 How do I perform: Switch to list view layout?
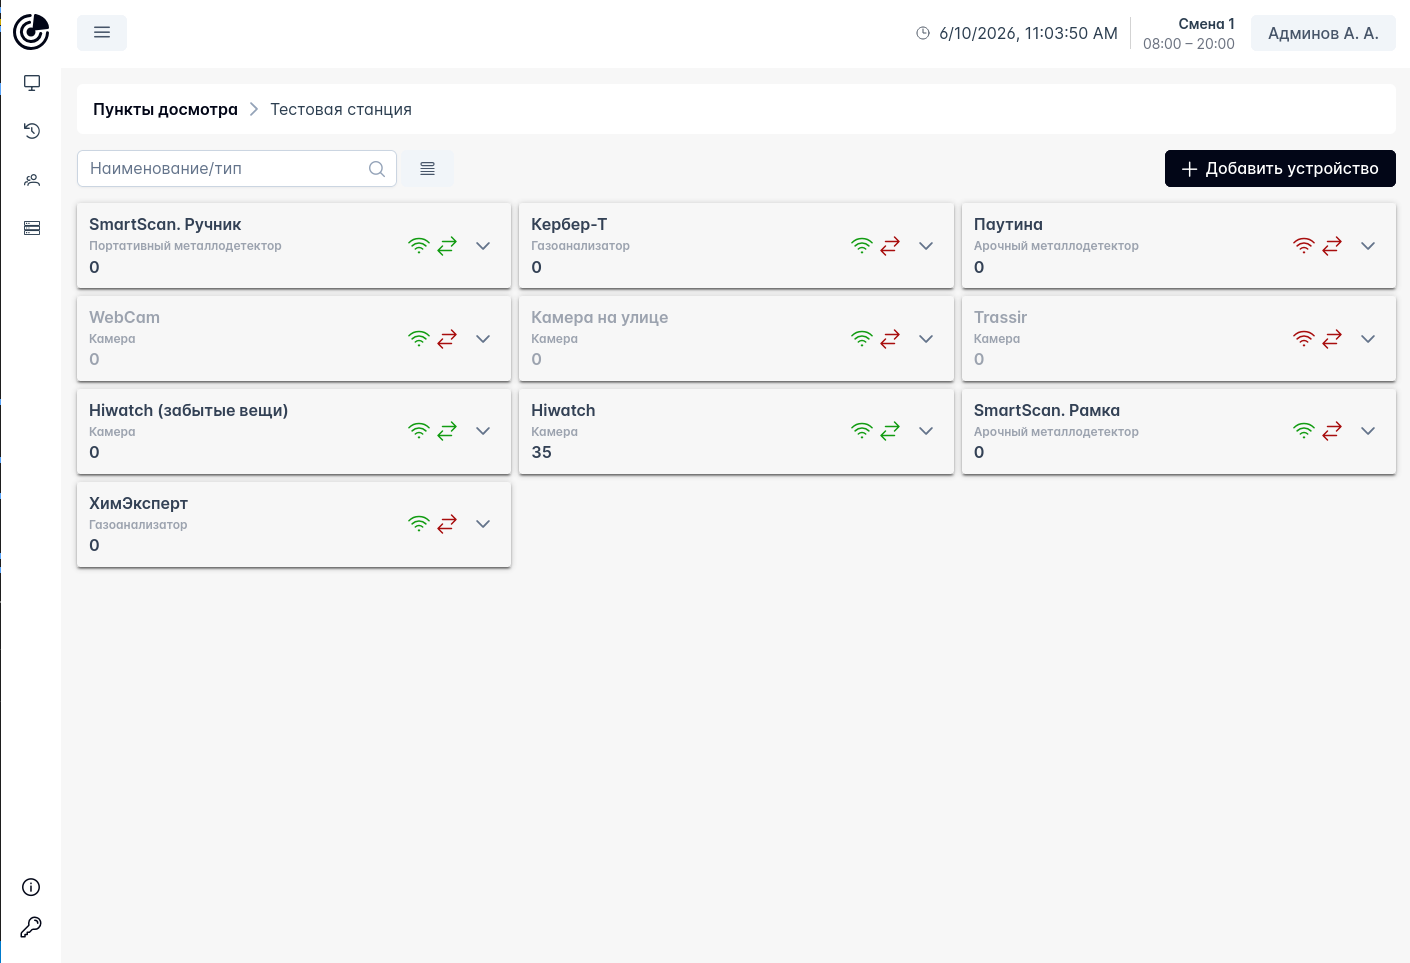pyautogui.click(x=428, y=169)
